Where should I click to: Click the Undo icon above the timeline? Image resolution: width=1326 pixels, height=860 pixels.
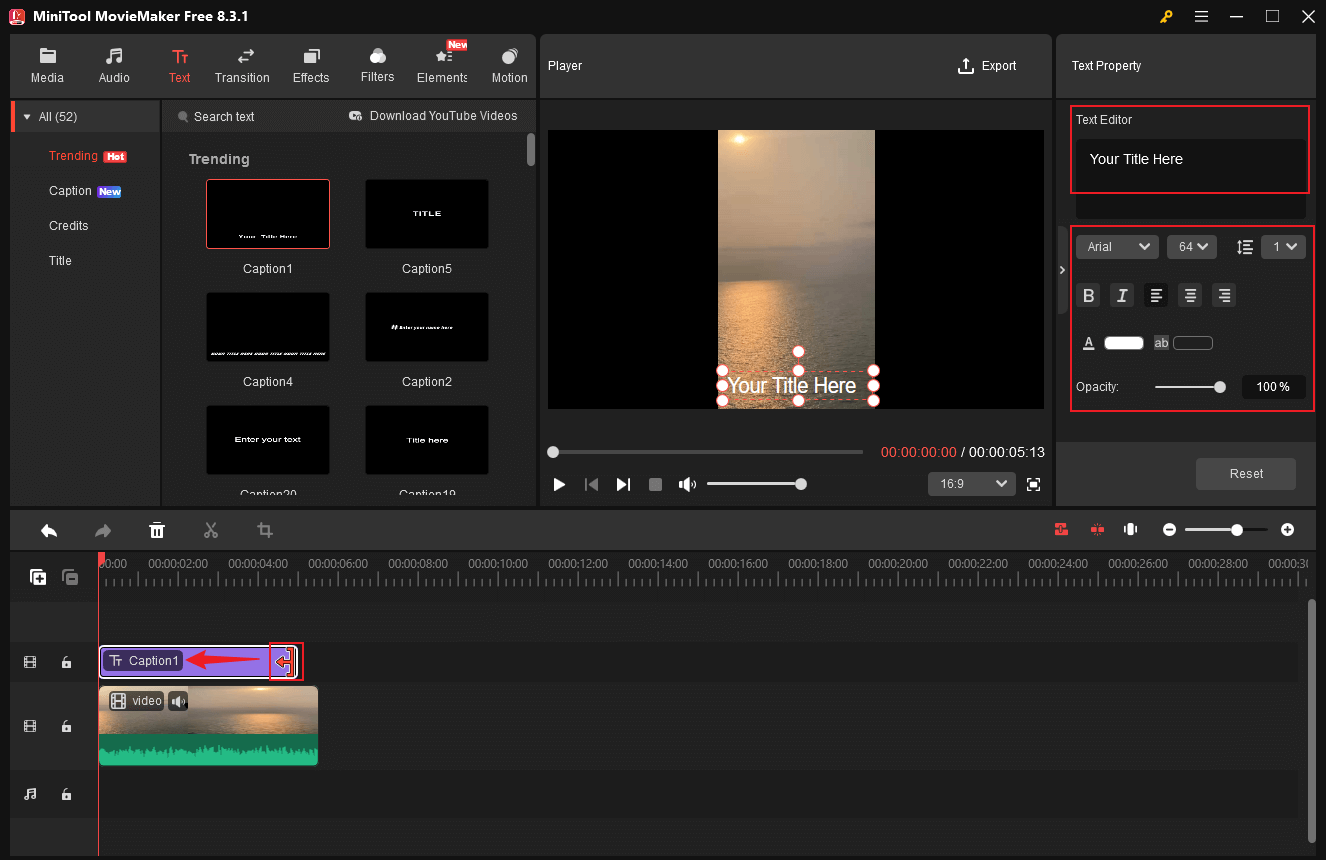click(49, 530)
